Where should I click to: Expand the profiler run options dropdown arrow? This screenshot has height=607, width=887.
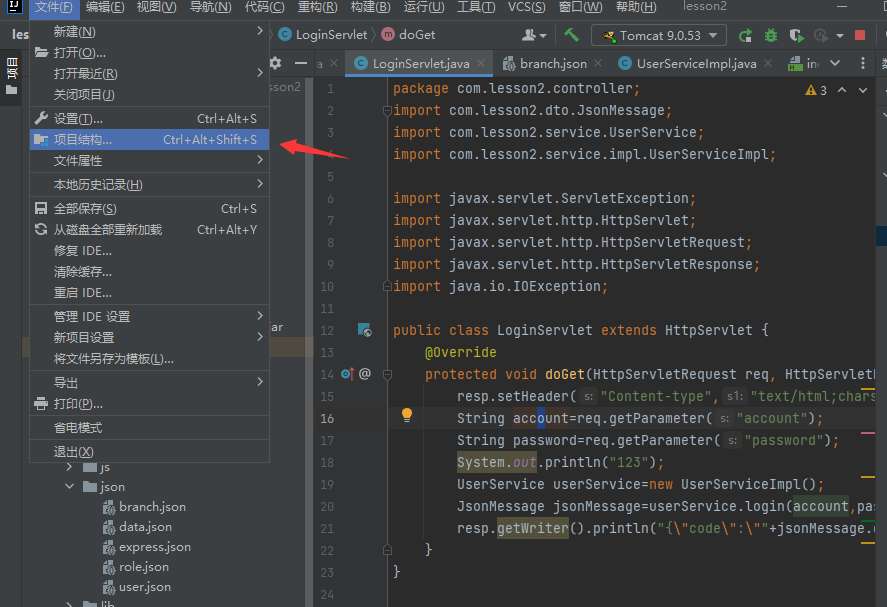[840, 36]
